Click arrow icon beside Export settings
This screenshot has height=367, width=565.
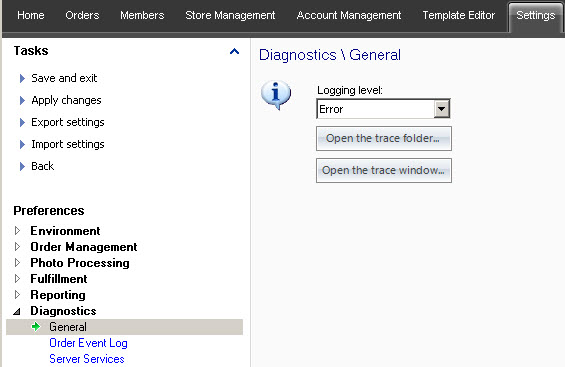22,122
